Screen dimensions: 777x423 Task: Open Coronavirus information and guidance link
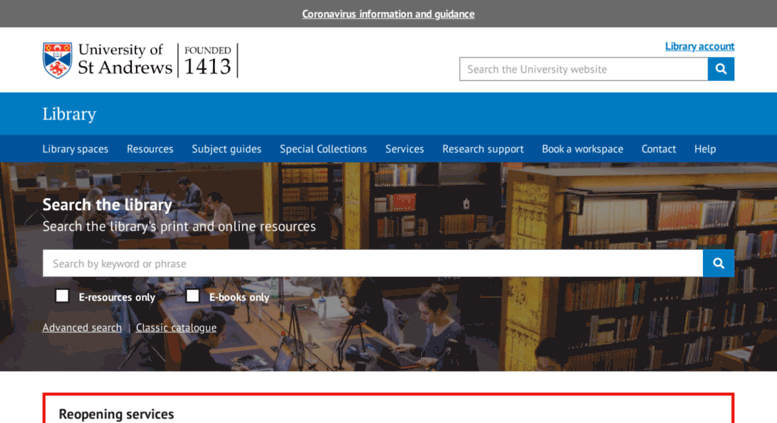tap(388, 14)
